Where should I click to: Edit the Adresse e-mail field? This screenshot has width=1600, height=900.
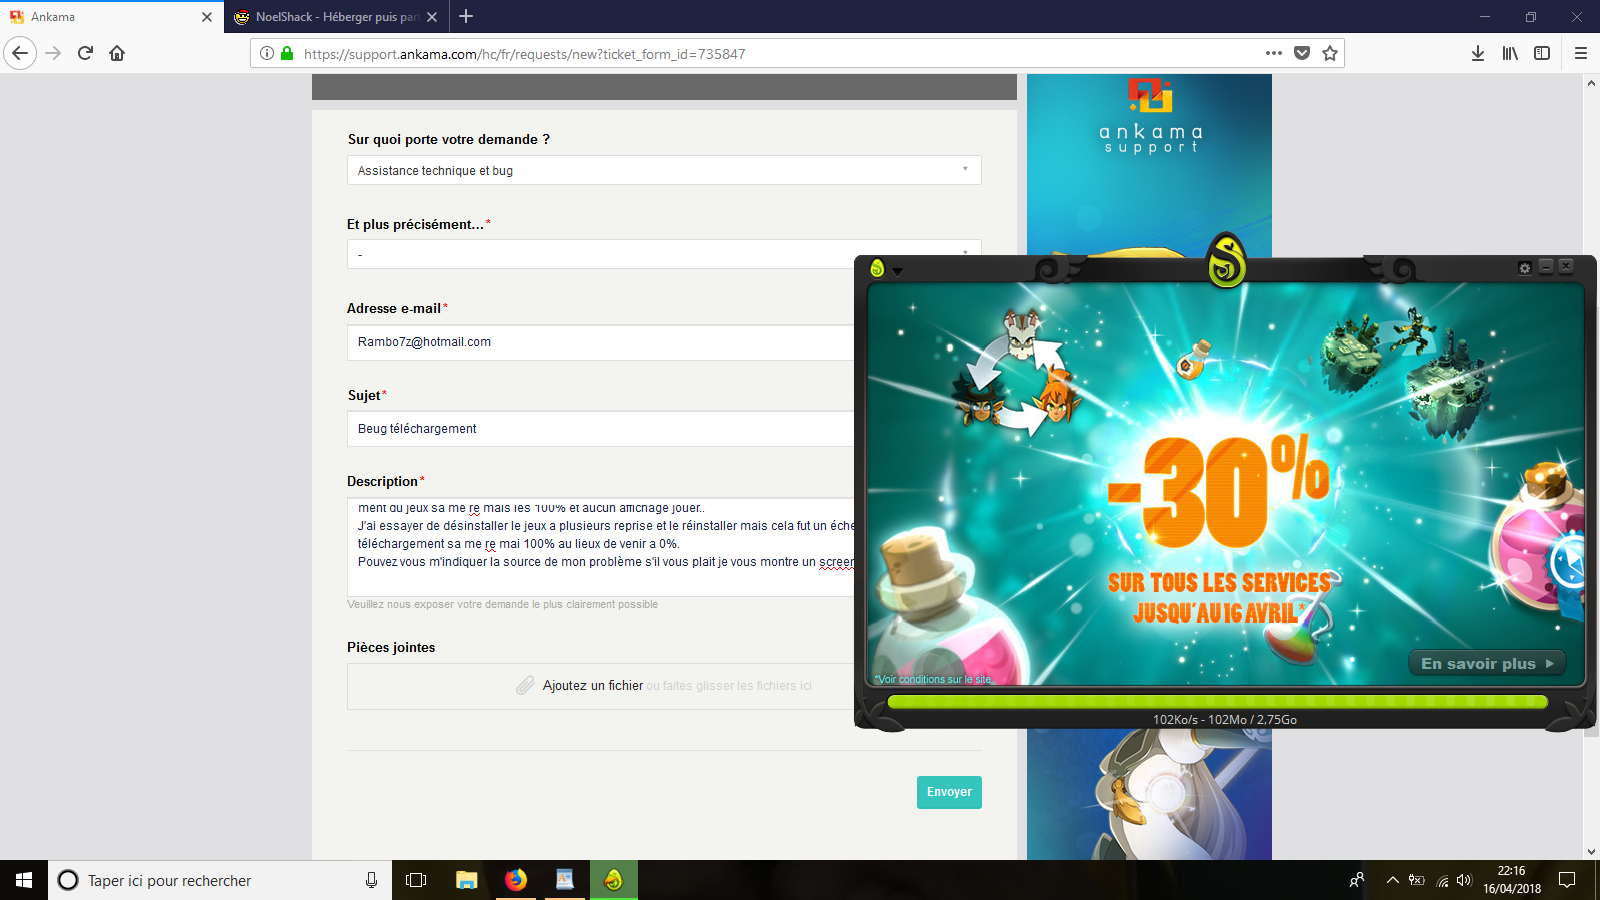pyautogui.click(x=601, y=342)
